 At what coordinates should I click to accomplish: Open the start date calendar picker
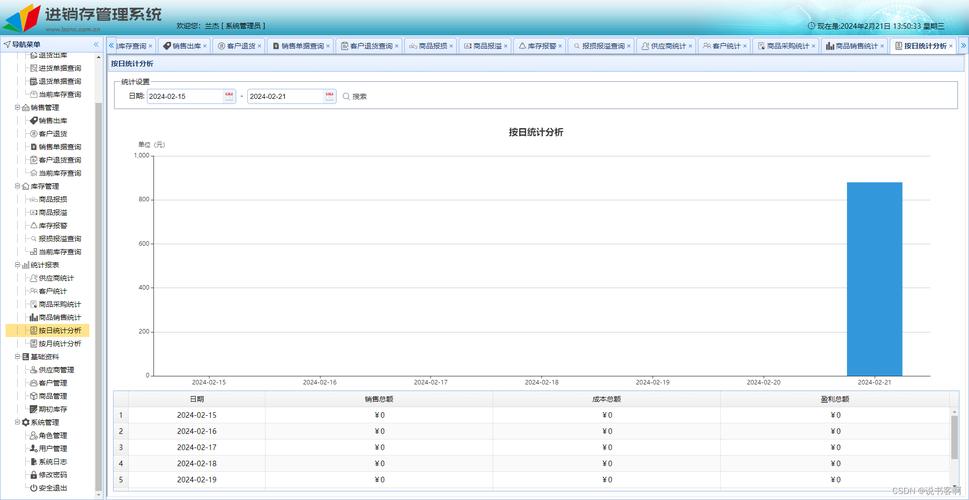point(229,96)
